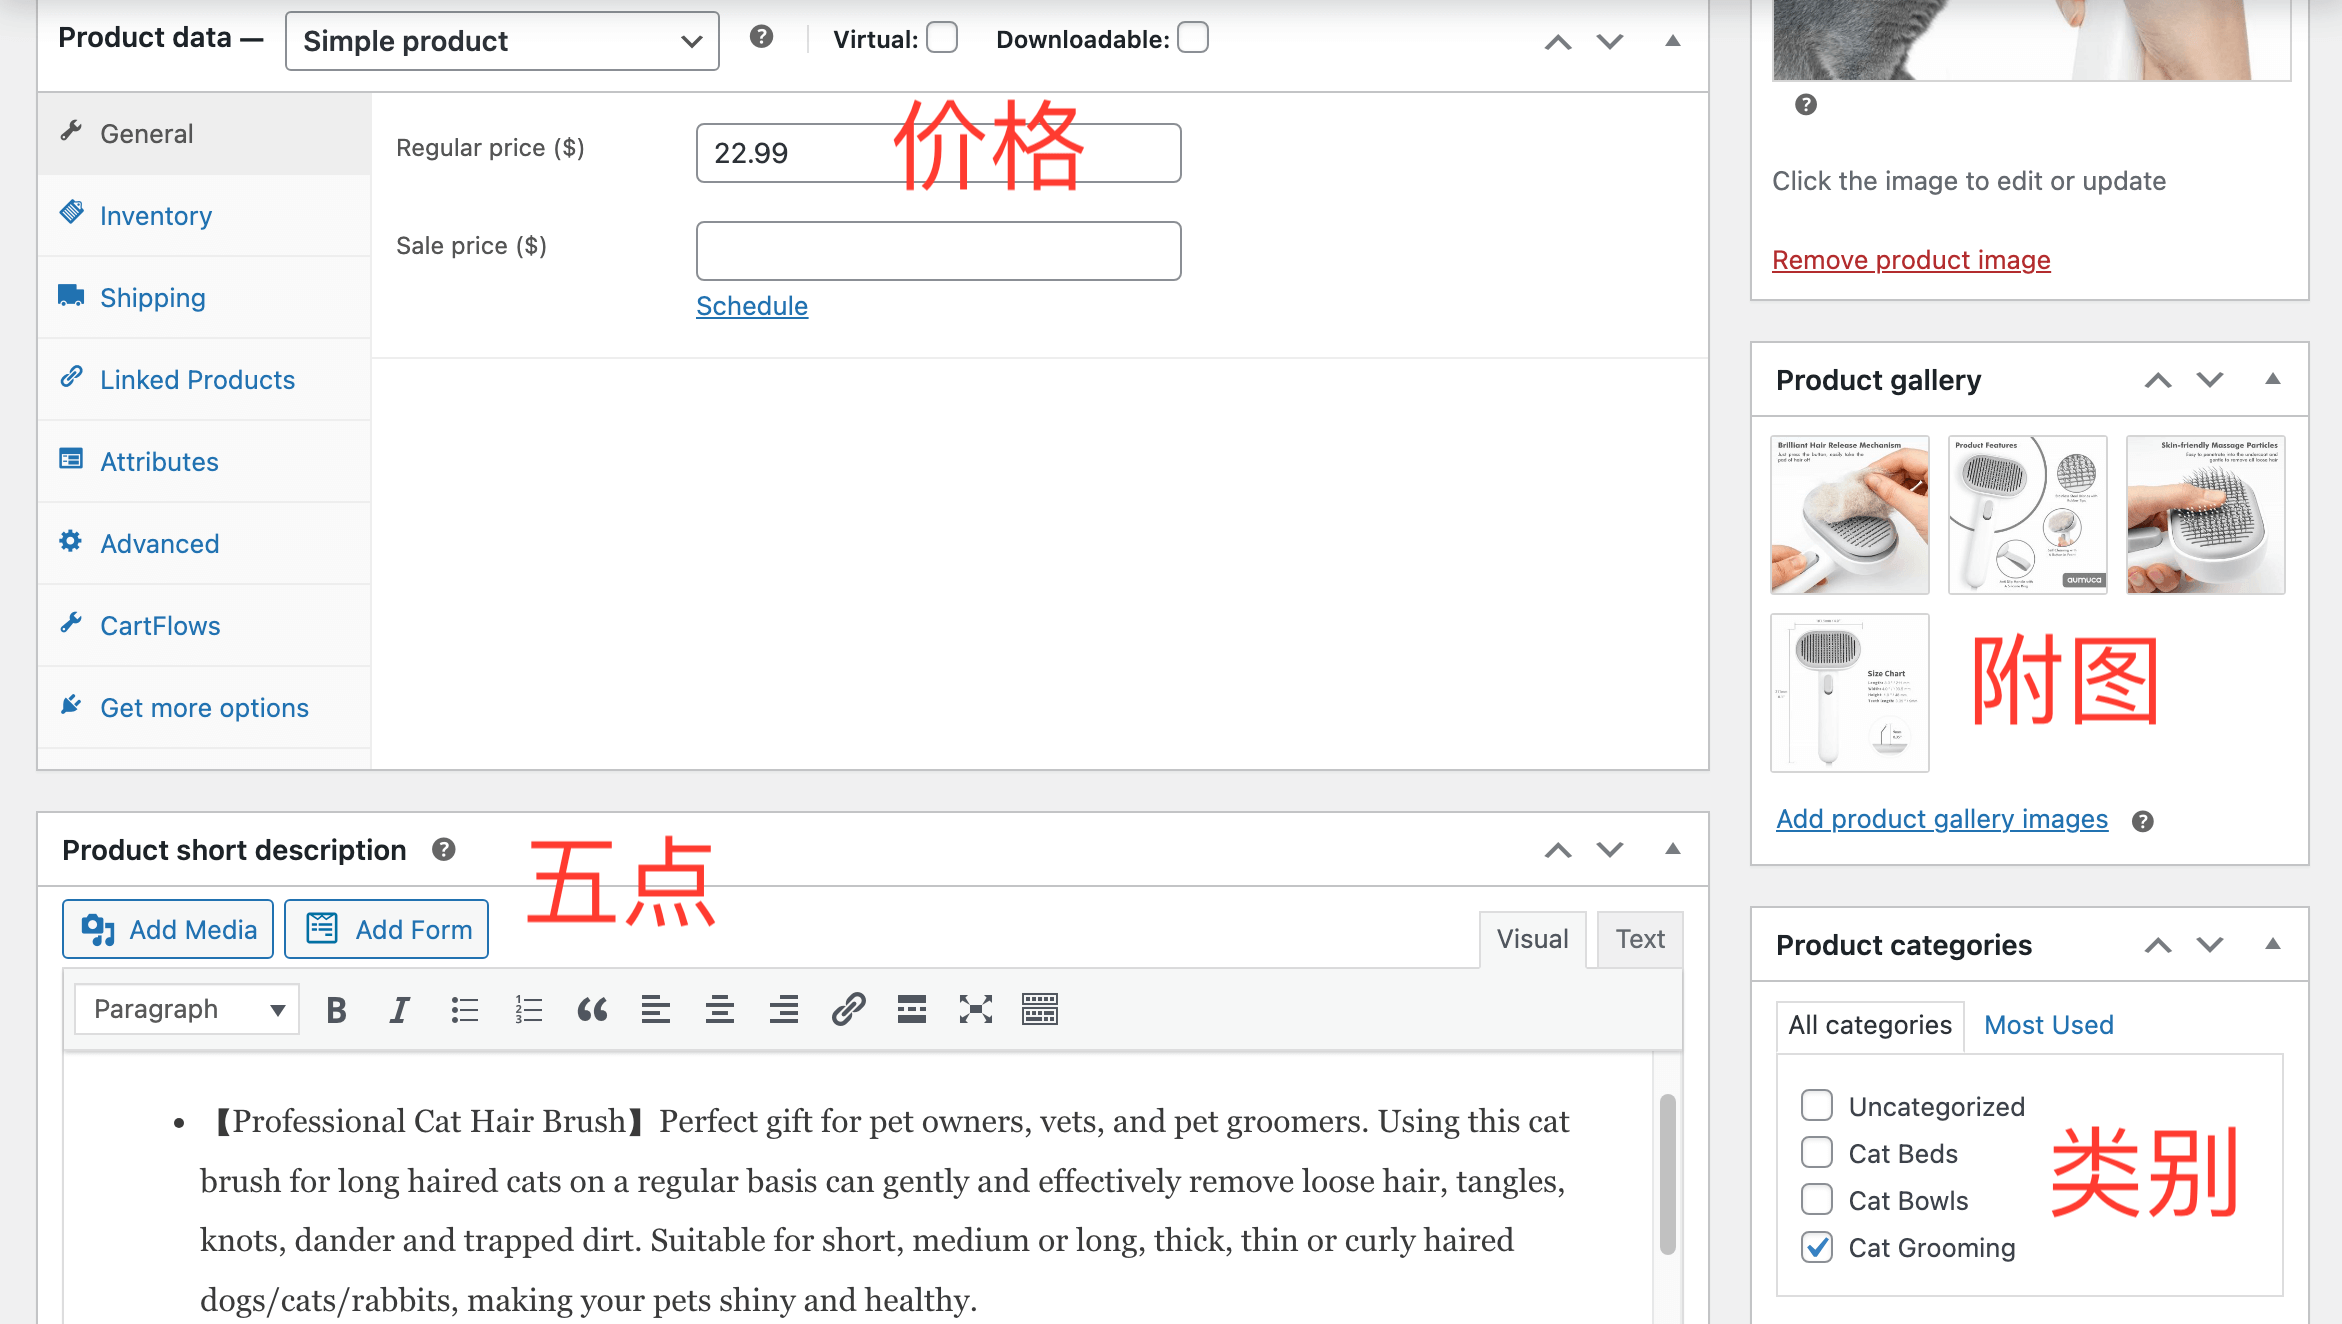Image resolution: width=2342 pixels, height=1324 pixels.
Task: Click the gallery images help icon
Action: tap(2142, 821)
